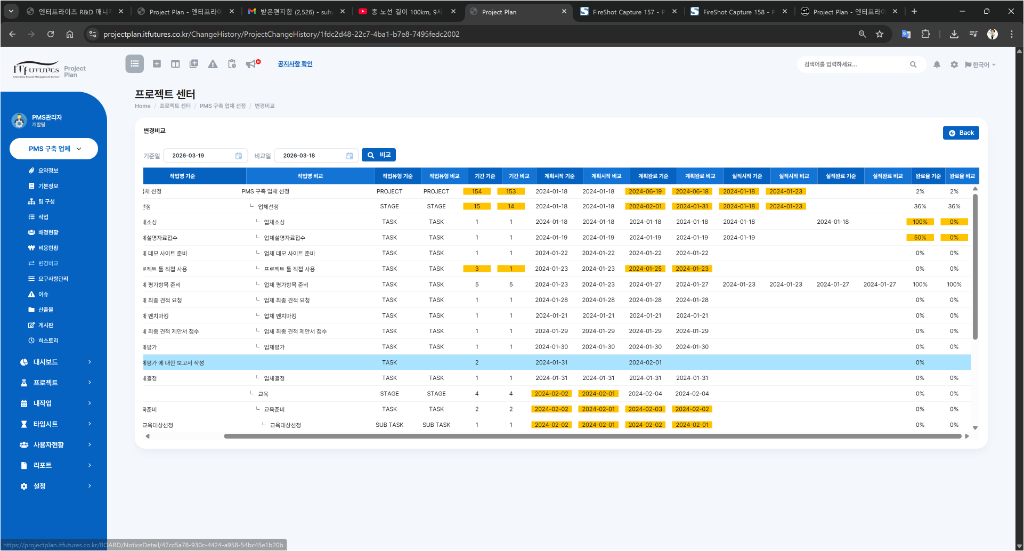Click the browser home icon
The width and height of the screenshot is (1024, 551).
[x=70, y=34]
